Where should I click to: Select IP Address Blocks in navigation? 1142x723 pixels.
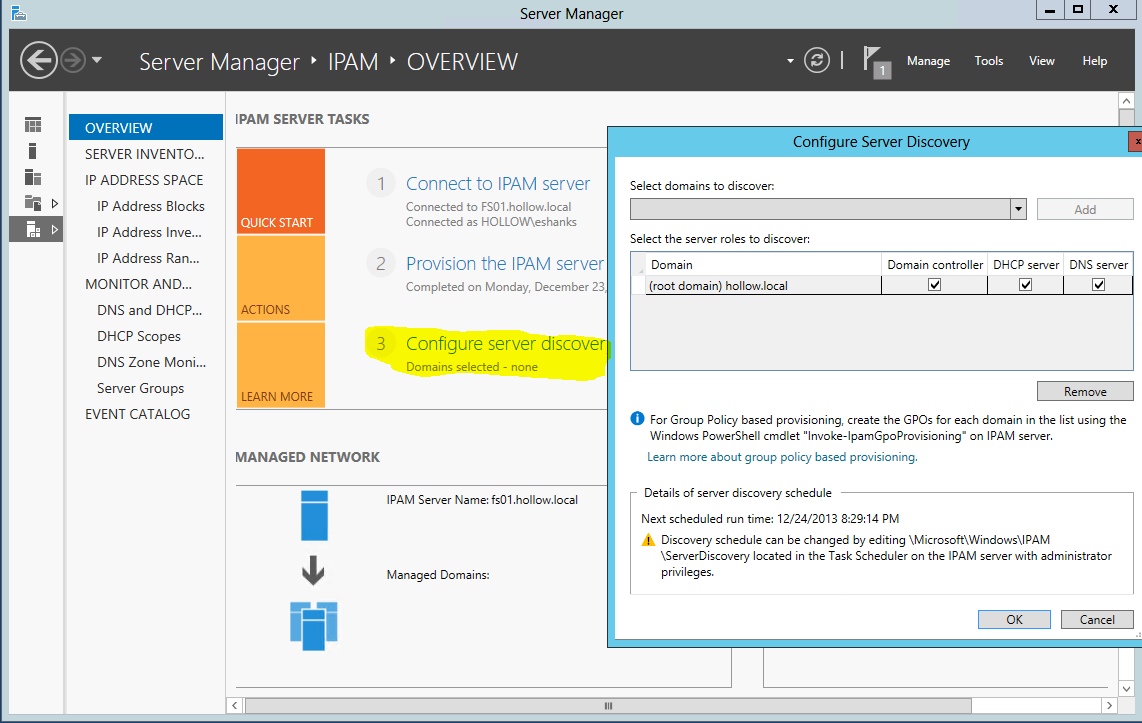click(x=150, y=206)
